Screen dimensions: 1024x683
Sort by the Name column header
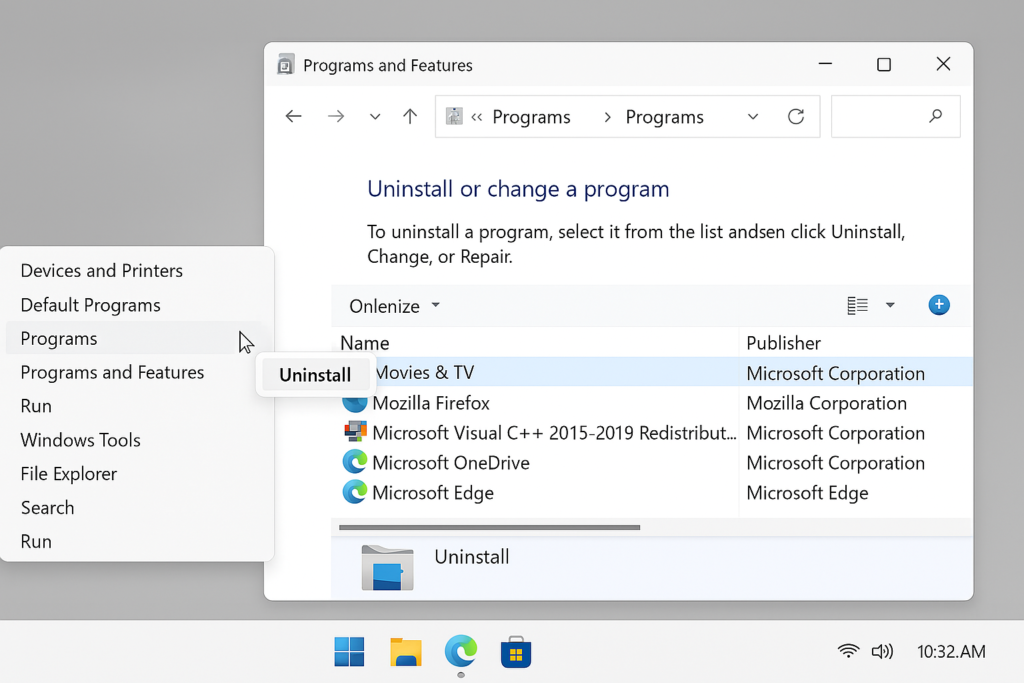pyautogui.click(x=364, y=343)
